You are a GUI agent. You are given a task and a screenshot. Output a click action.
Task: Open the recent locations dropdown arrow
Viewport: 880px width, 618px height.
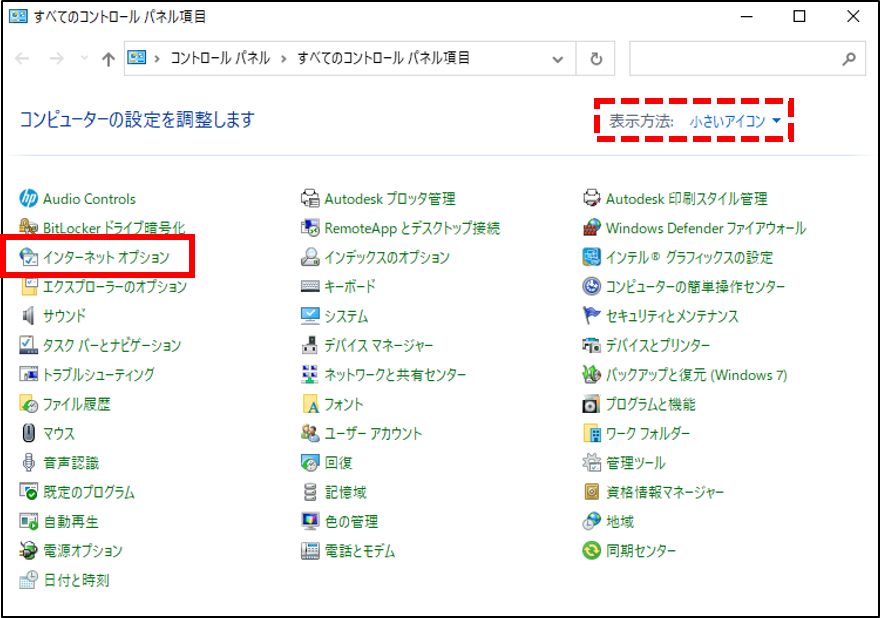[x=84, y=58]
